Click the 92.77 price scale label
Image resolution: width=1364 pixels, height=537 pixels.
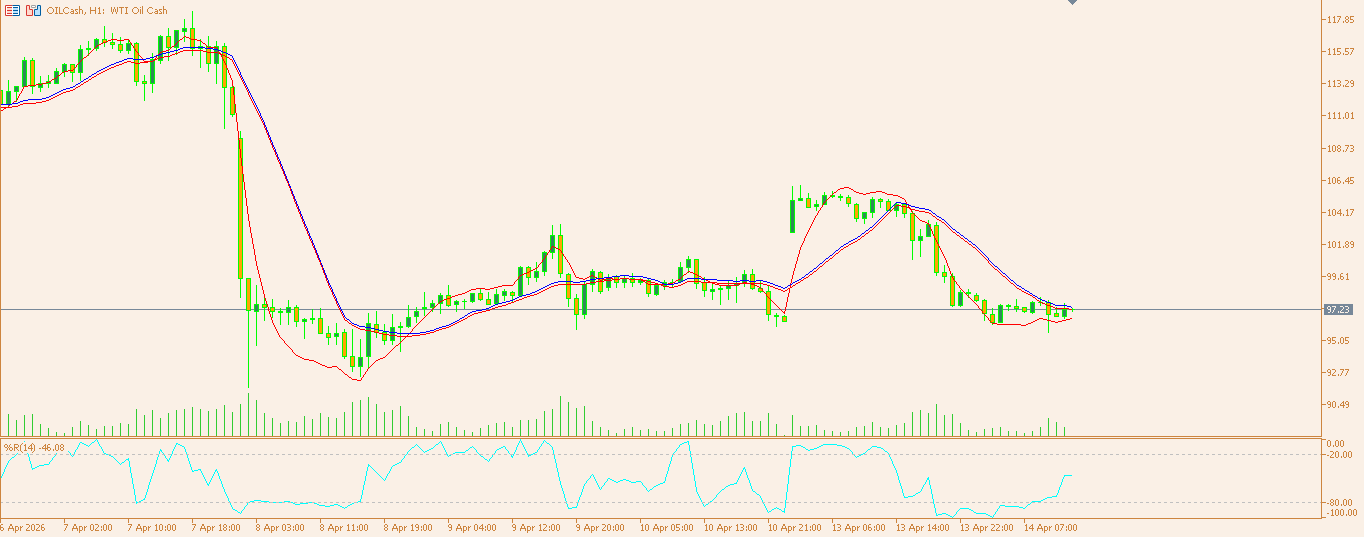coord(1340,373)
